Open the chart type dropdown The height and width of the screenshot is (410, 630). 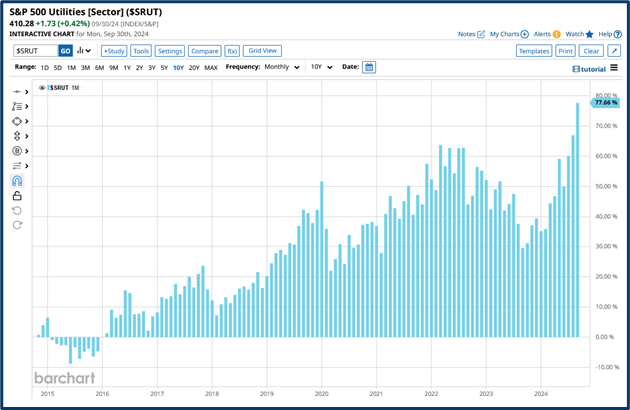point(84,50)
